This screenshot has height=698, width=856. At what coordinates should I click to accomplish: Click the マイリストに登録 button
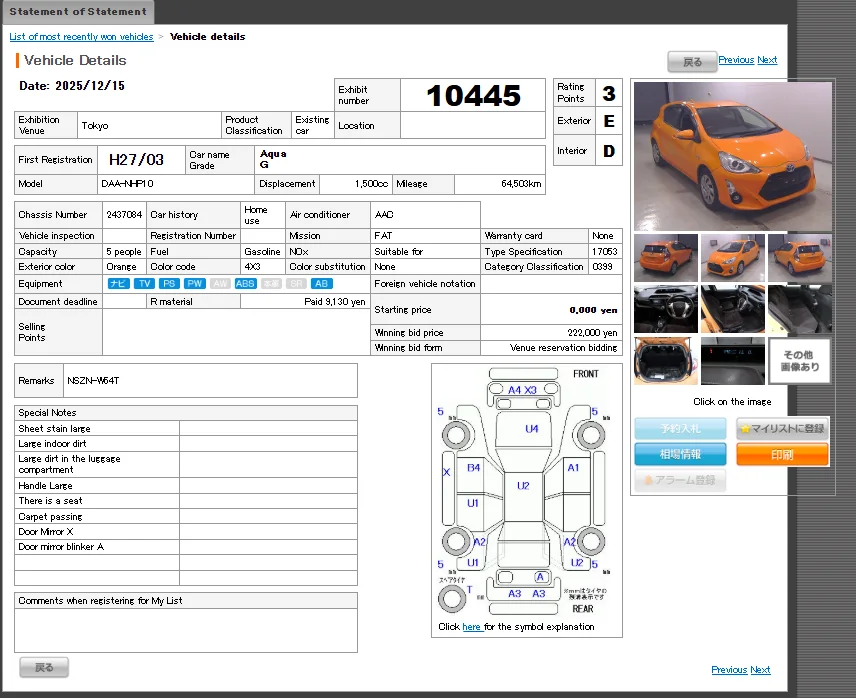click(782, 428)
